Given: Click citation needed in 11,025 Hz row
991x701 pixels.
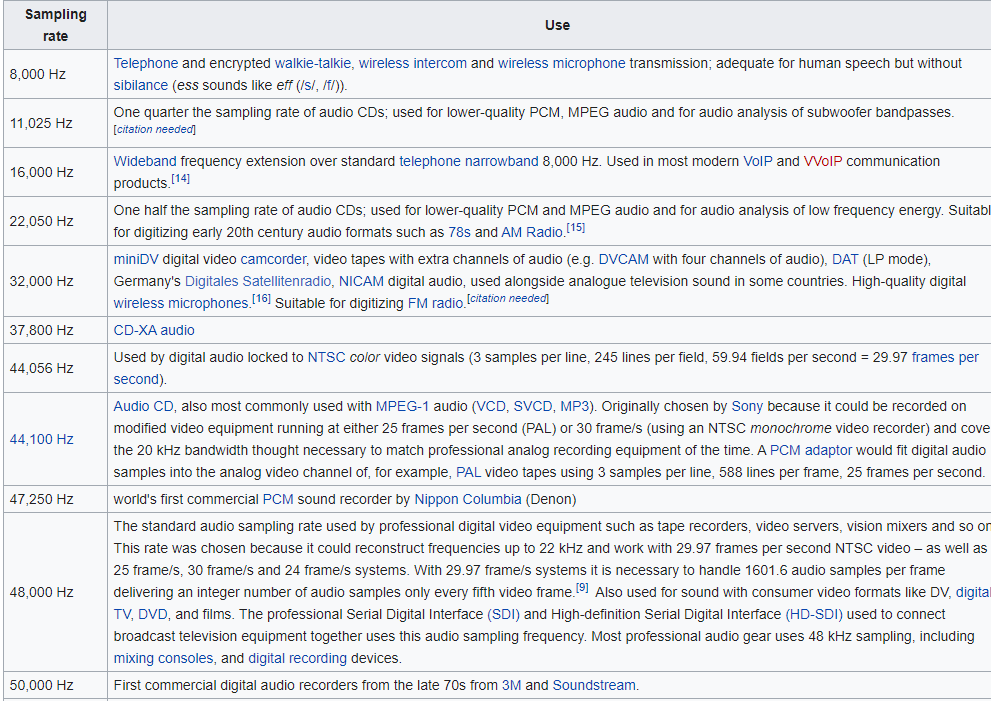Looking at the screenshot, I should (x=155, y=130).
